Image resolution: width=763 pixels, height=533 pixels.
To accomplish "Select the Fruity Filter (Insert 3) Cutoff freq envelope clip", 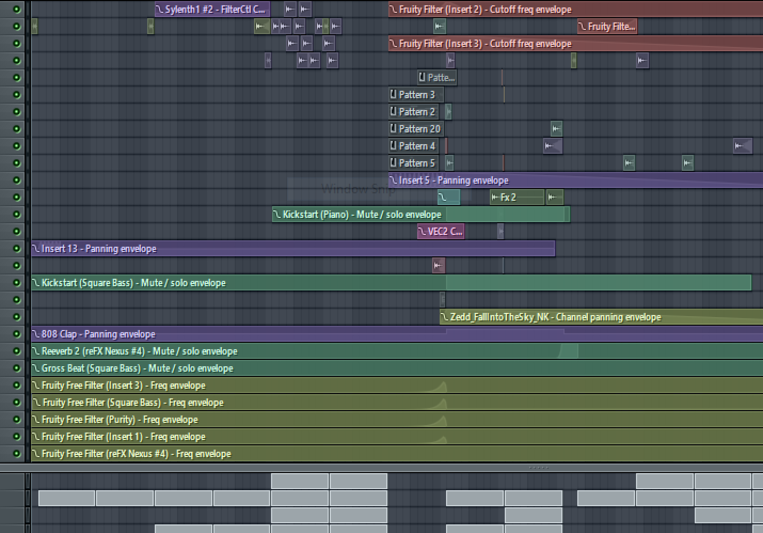I will point(576,43).
